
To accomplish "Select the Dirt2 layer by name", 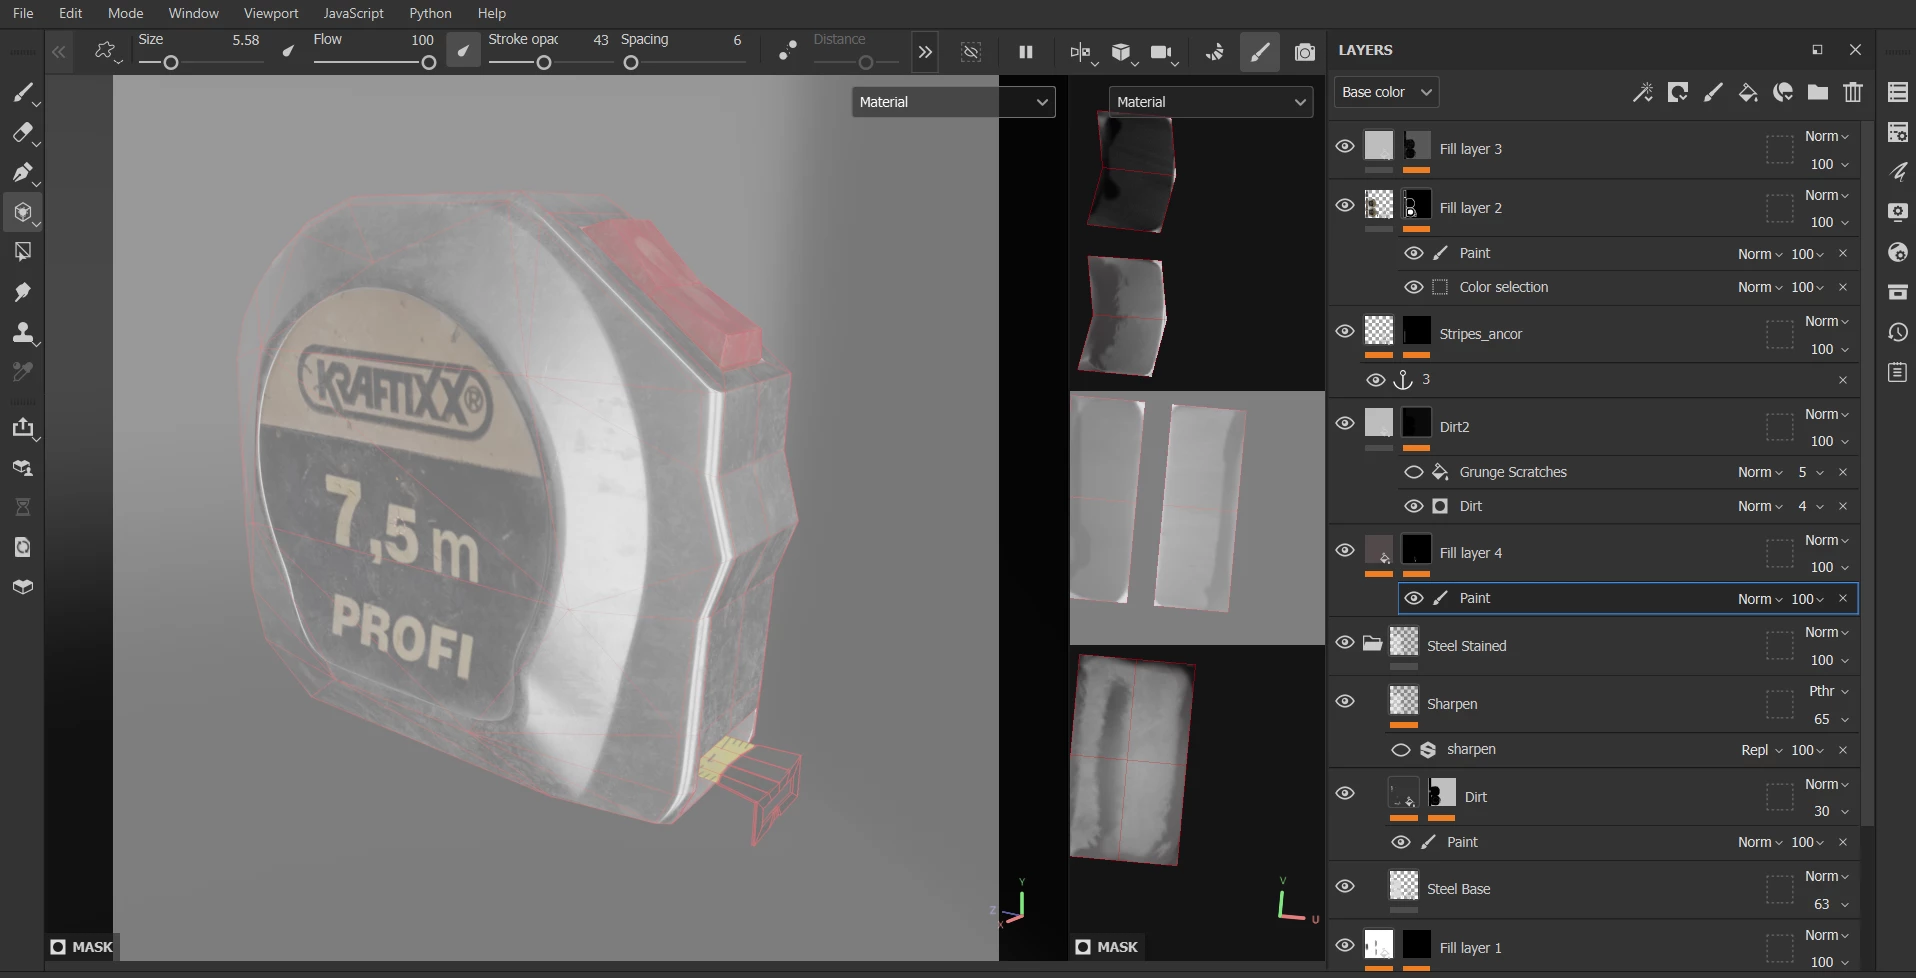I will 1454,427.
